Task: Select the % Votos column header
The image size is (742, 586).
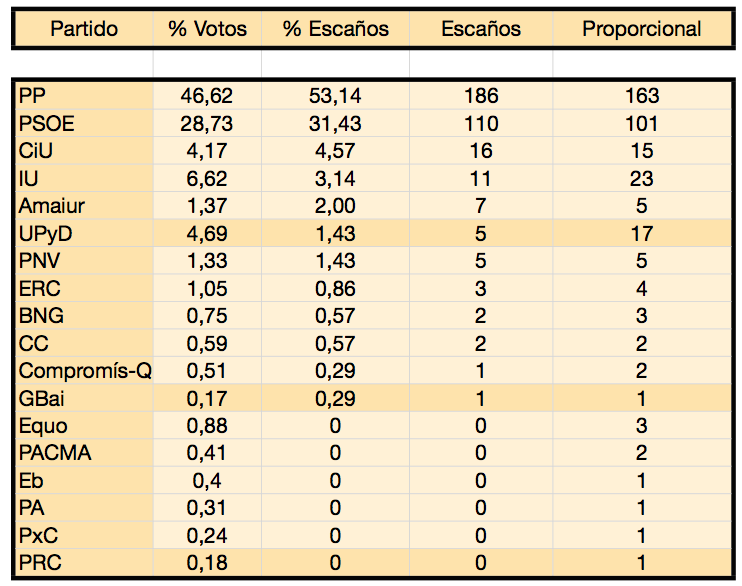Action: [x=207, y=29]
